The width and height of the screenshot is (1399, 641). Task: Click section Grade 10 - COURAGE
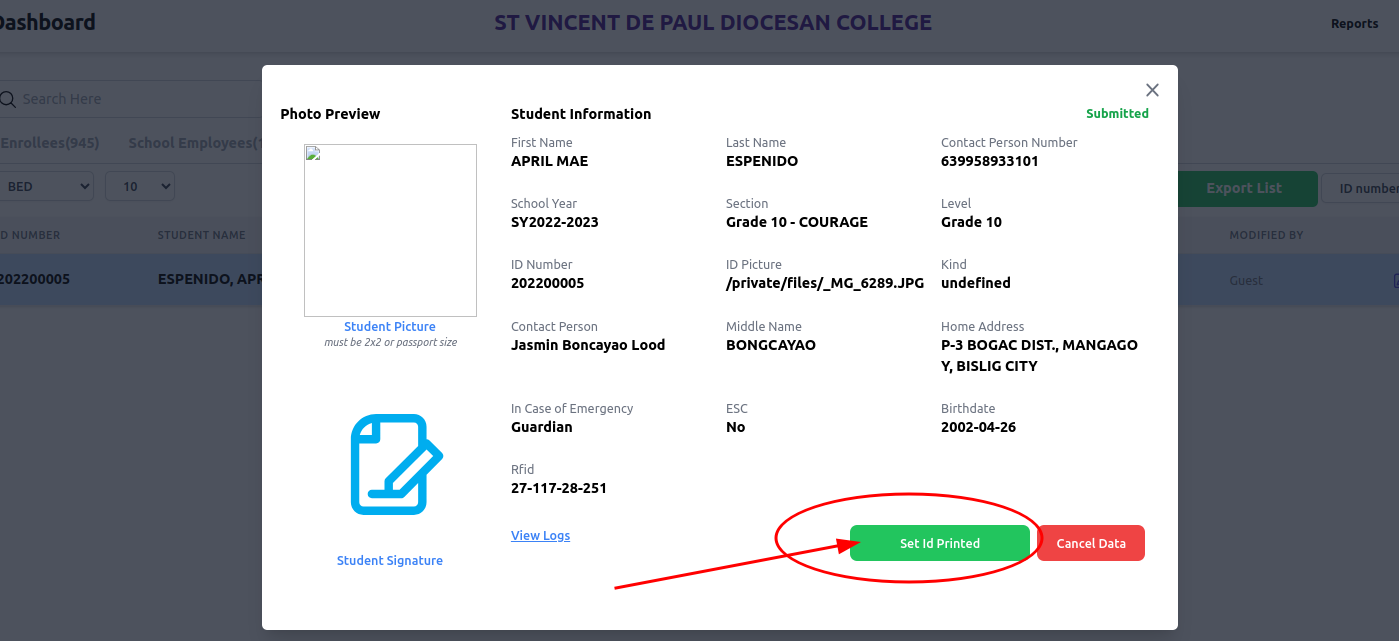point(797,222)
